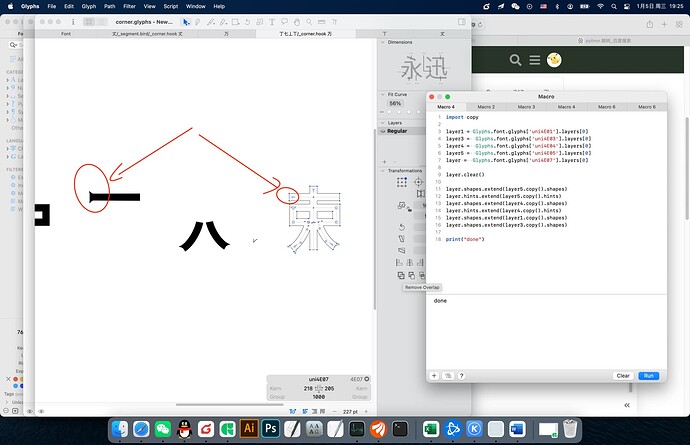Open Adobe Illustrator from the dock

[249, 429]
